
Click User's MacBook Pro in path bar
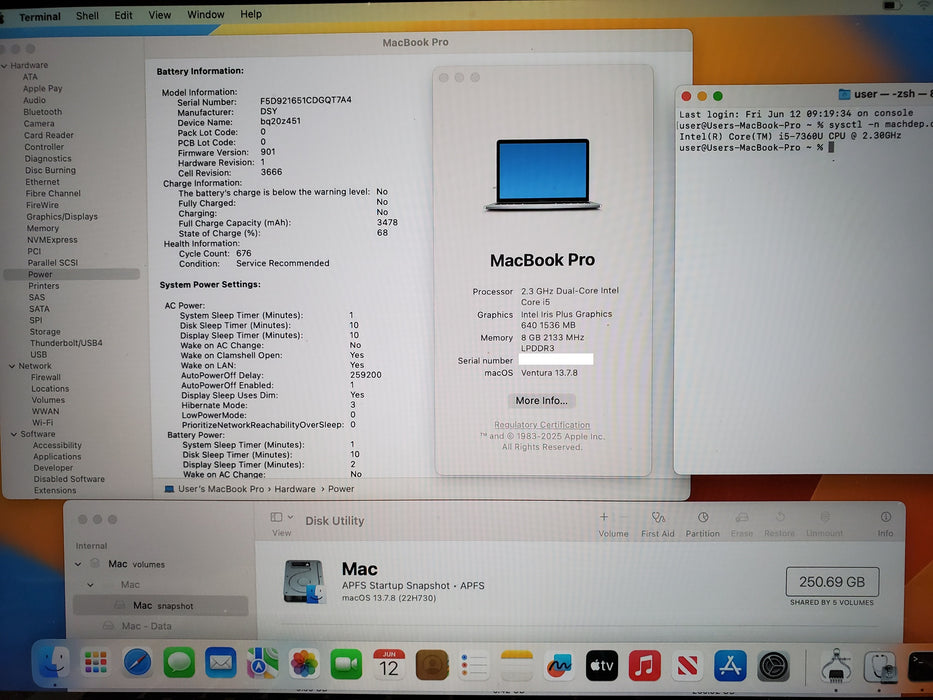coord(221,489)
